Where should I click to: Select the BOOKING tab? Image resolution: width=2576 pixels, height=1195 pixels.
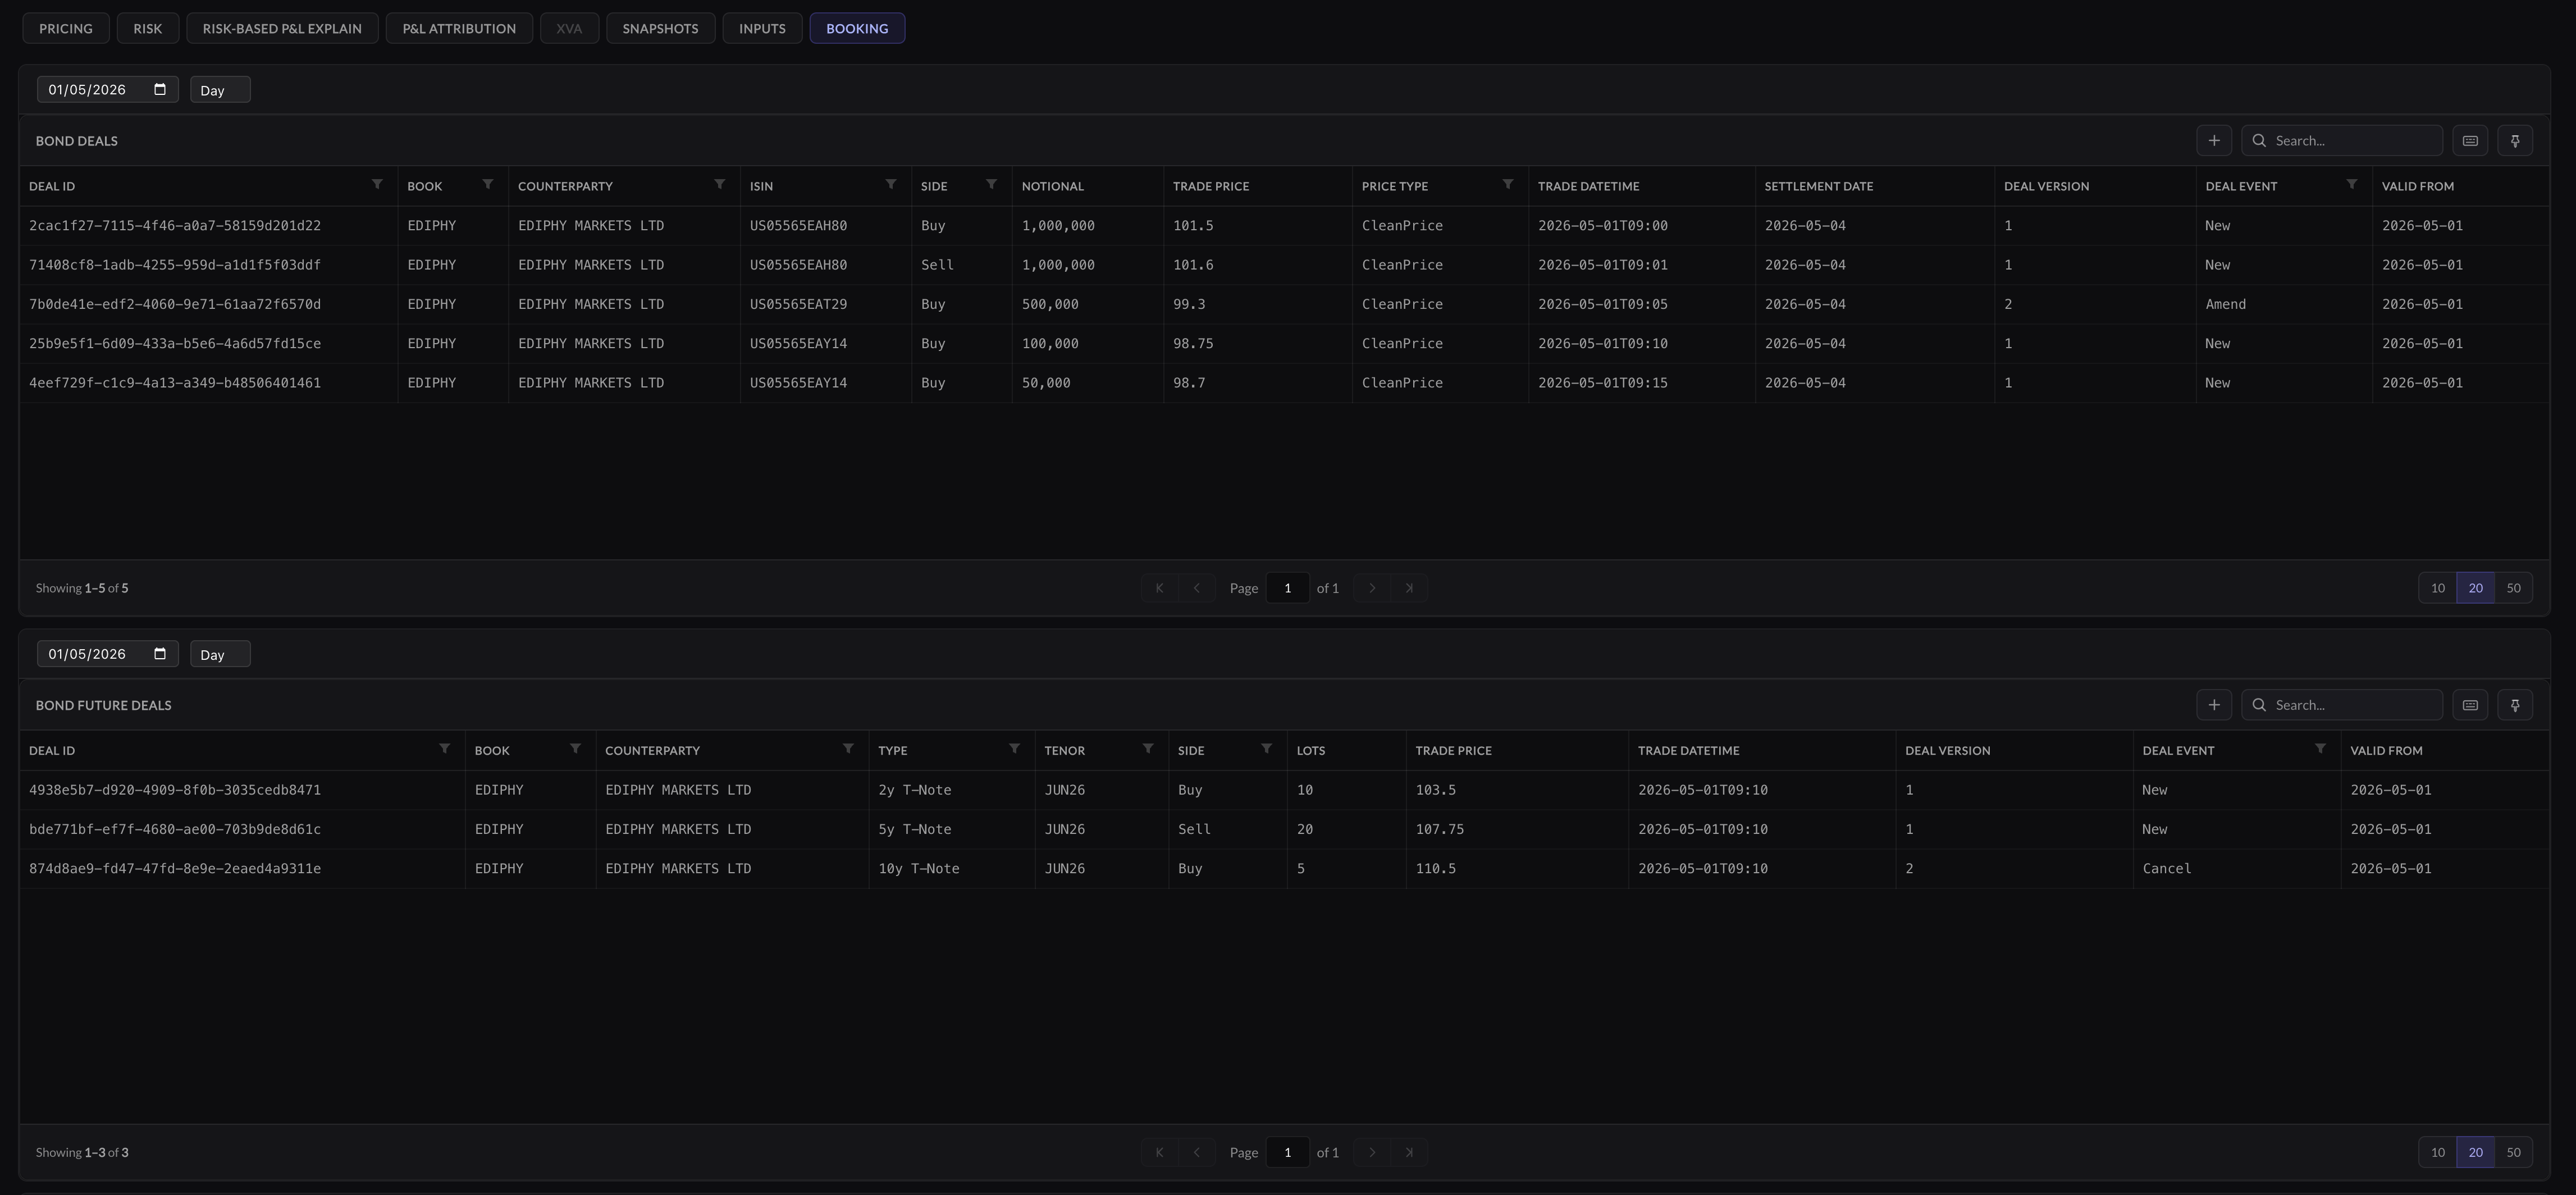click(857, 28)
